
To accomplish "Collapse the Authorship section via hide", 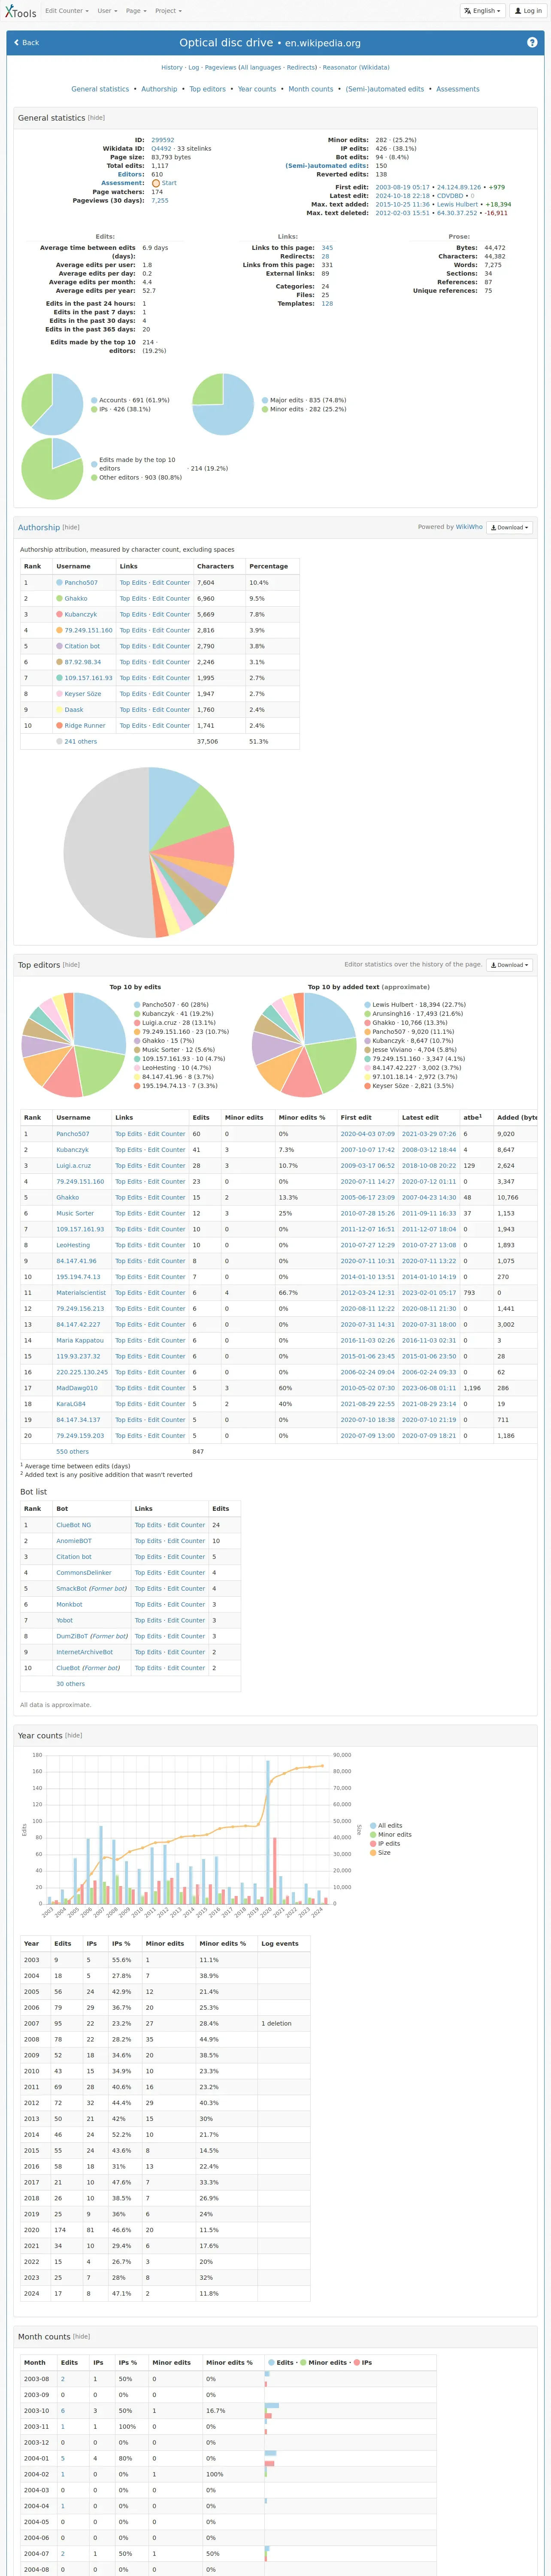I will [71, 527].
